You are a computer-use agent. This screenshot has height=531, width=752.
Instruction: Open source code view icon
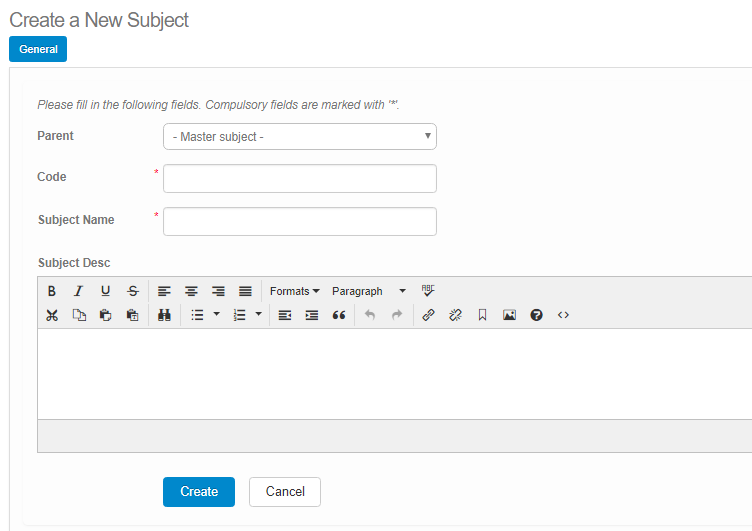point(563,315)
